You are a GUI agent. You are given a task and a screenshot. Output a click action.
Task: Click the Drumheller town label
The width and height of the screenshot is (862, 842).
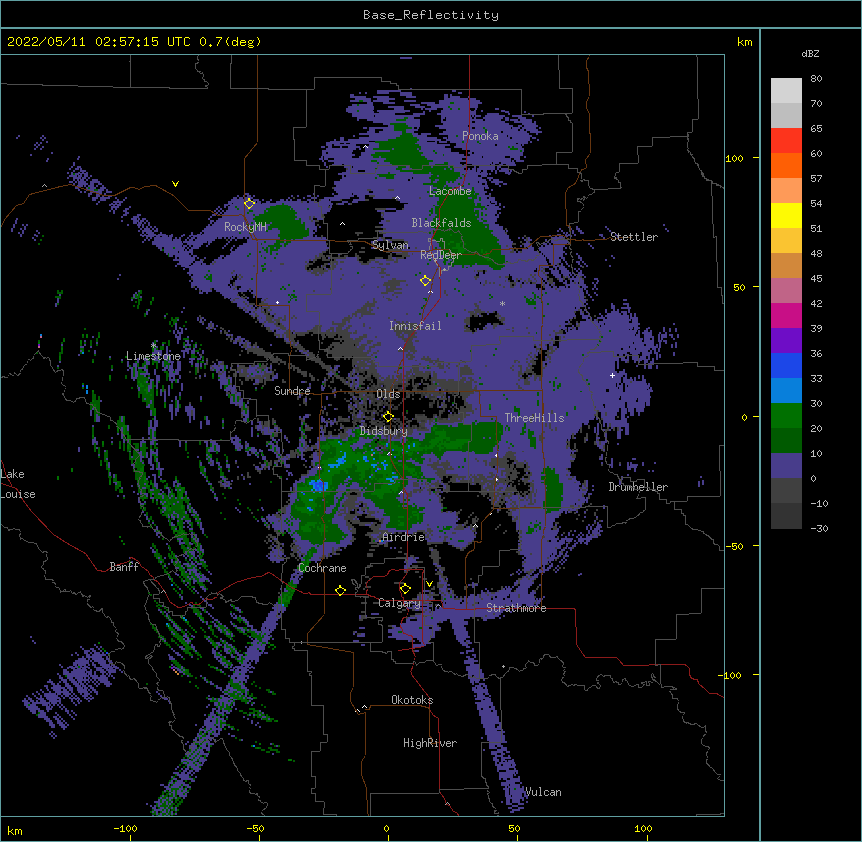click(638, 487)
